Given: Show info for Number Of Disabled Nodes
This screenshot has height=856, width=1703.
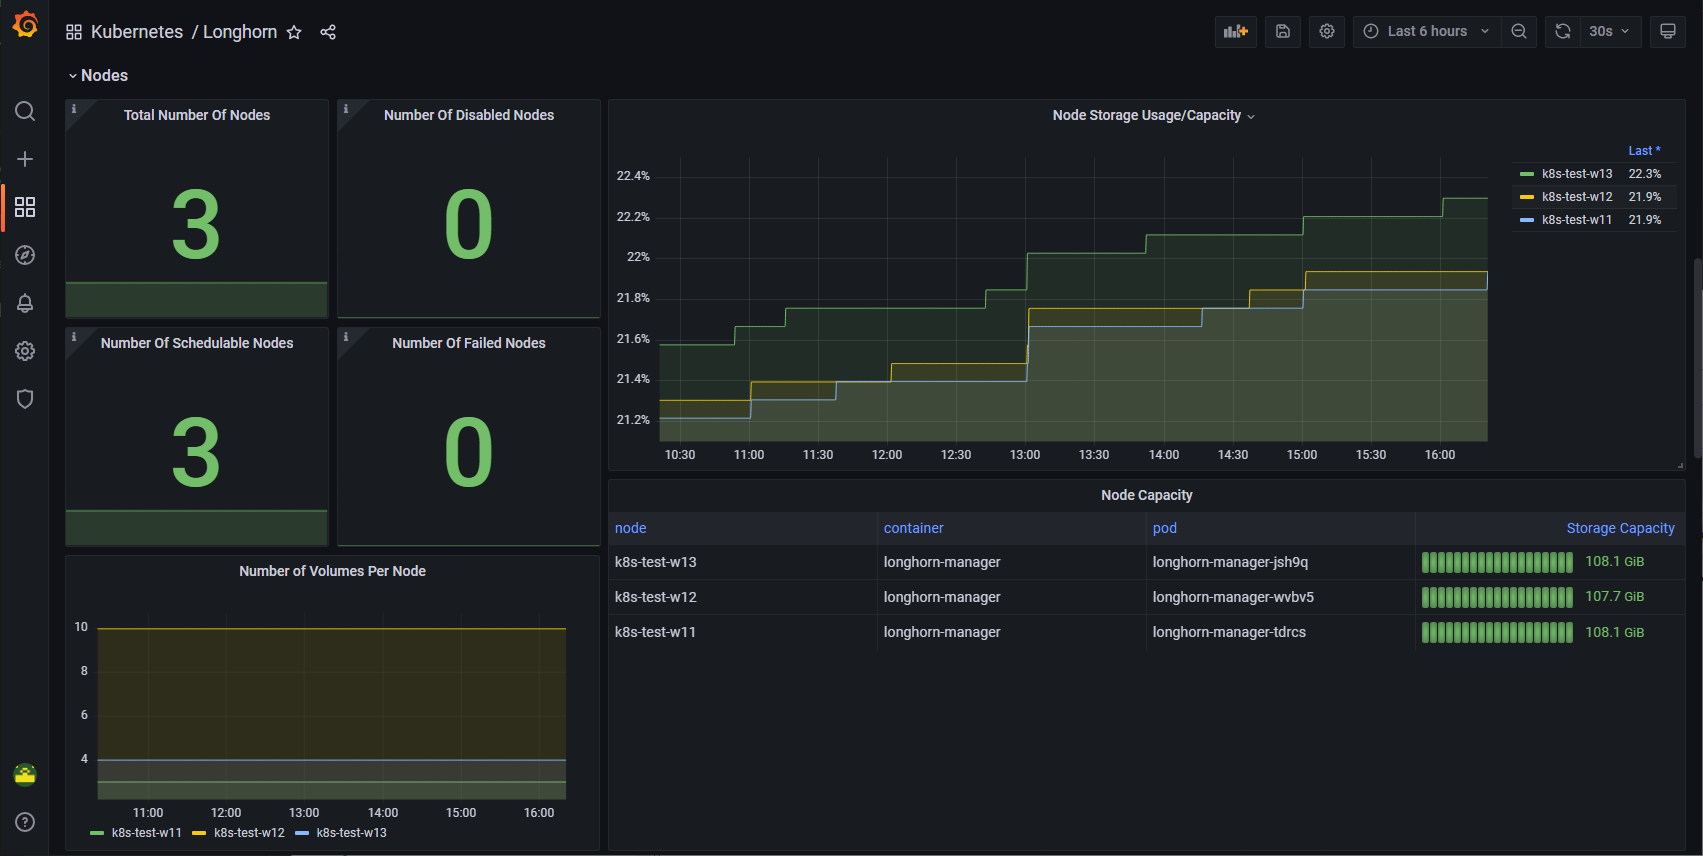Looking at the screenshot, I should point(346,109).
